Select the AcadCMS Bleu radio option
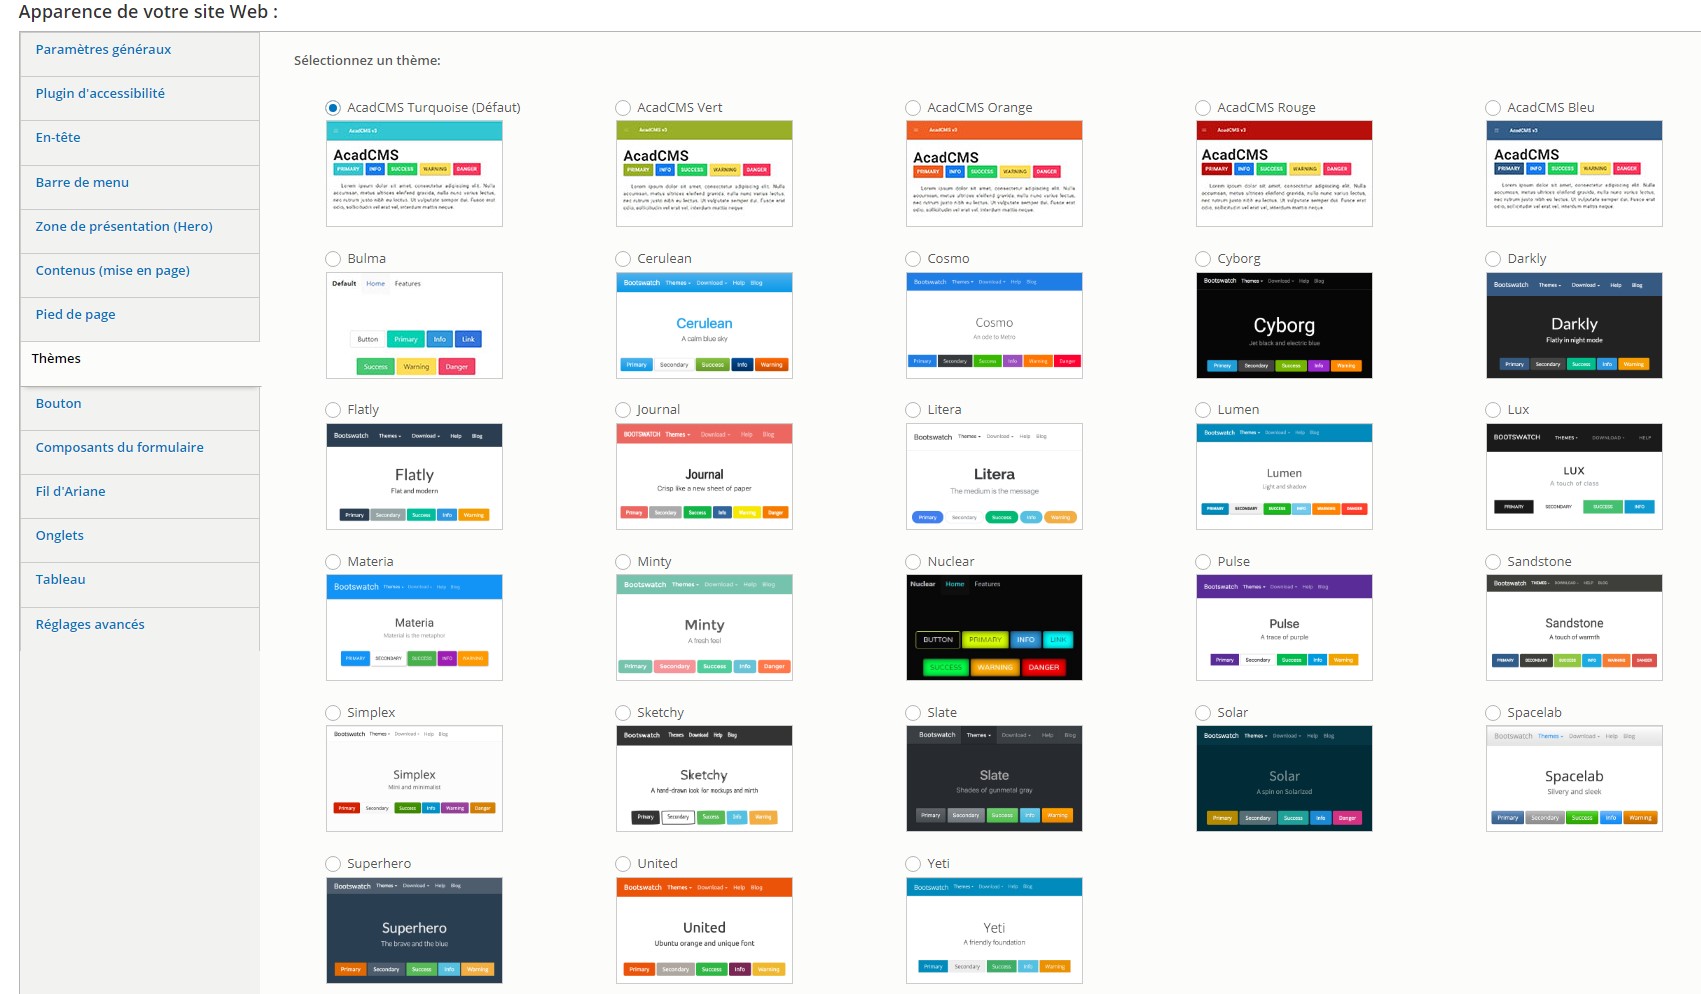 point(1493,108)
